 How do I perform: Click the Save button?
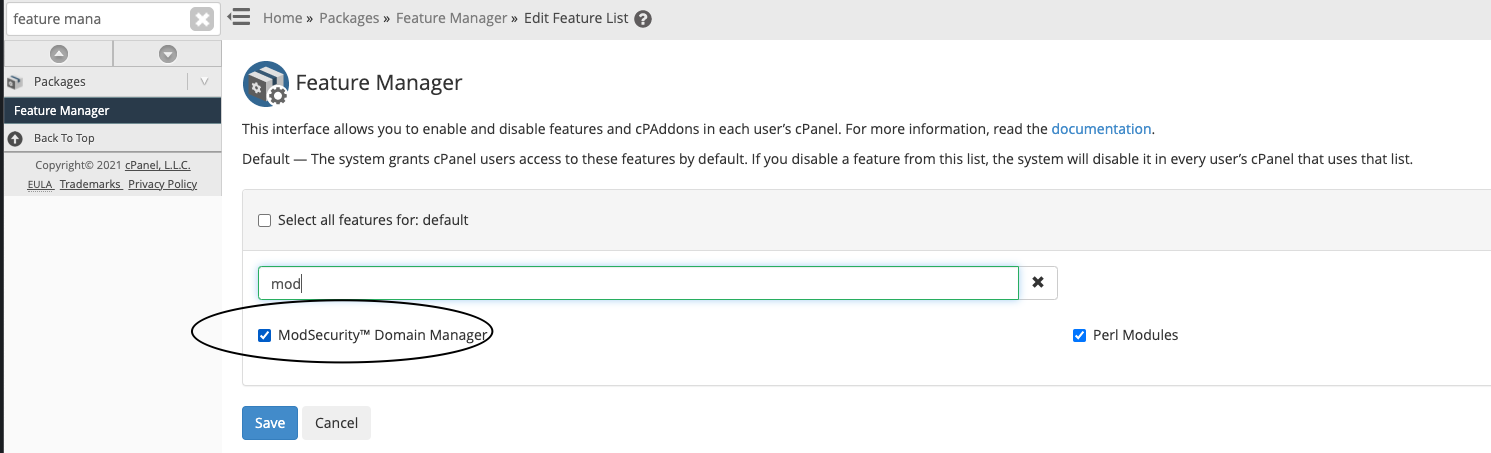point(270,423)
